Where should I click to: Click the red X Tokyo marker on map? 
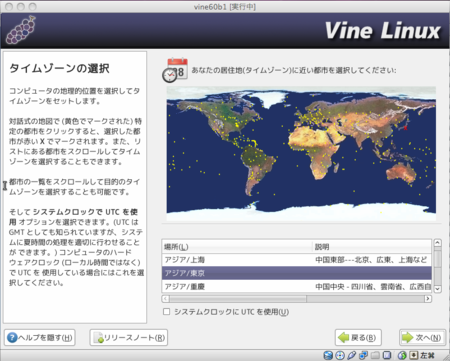coord(406,128)
